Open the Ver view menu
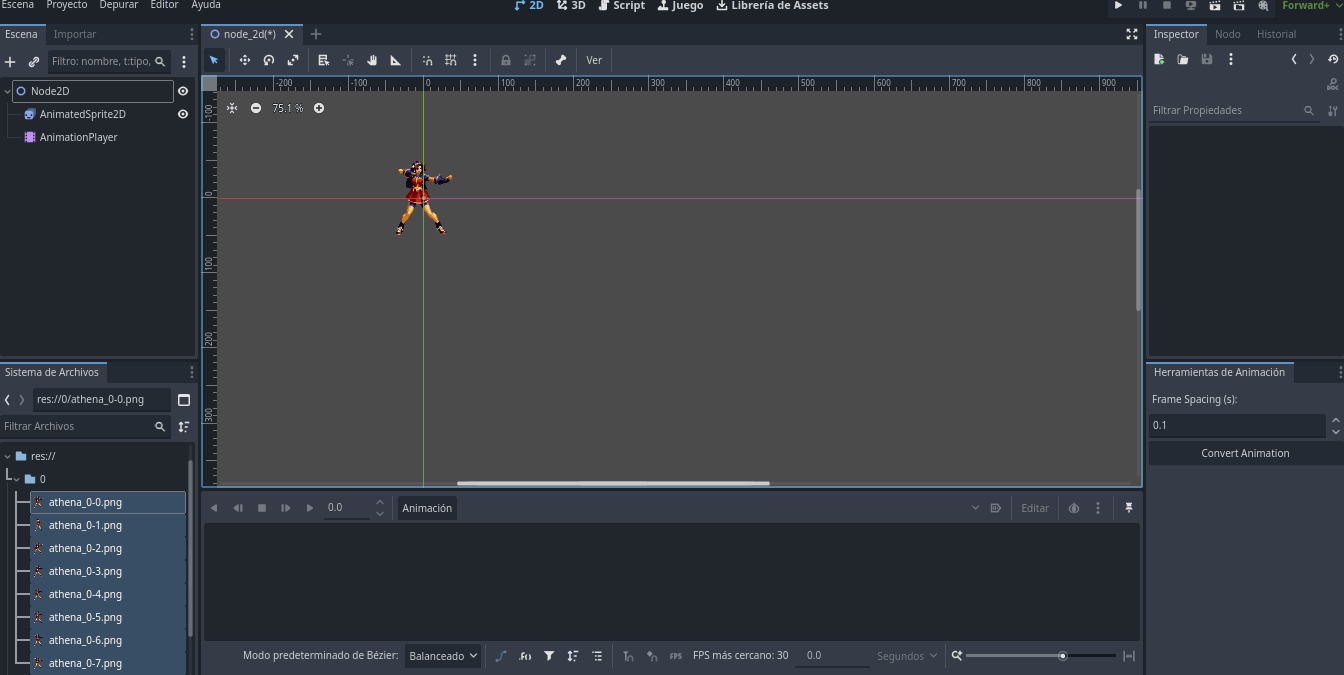This screenshot has height=675, width=1344. click(594, 60)
